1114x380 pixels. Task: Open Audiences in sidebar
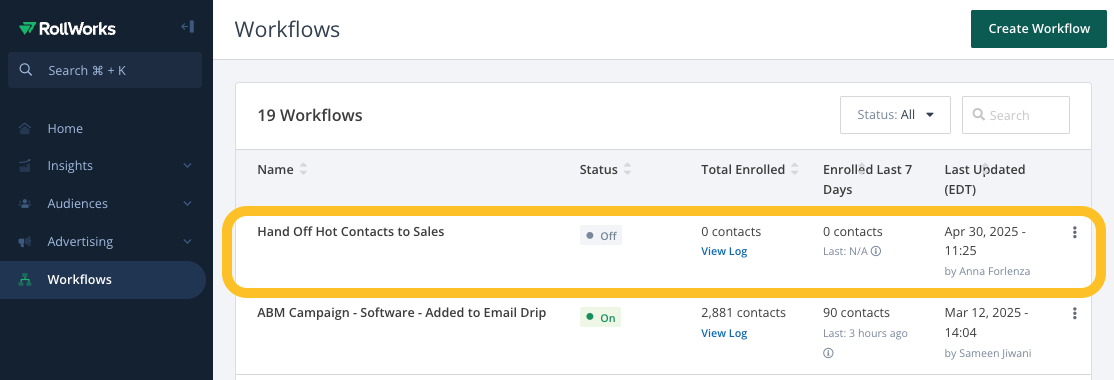pyautogui.click(x=77, y=203)
